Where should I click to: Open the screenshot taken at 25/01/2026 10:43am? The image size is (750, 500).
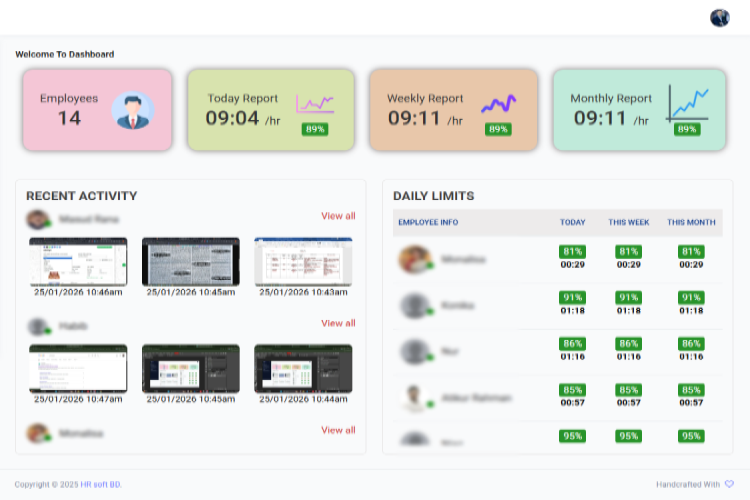[x=304, y=262]
